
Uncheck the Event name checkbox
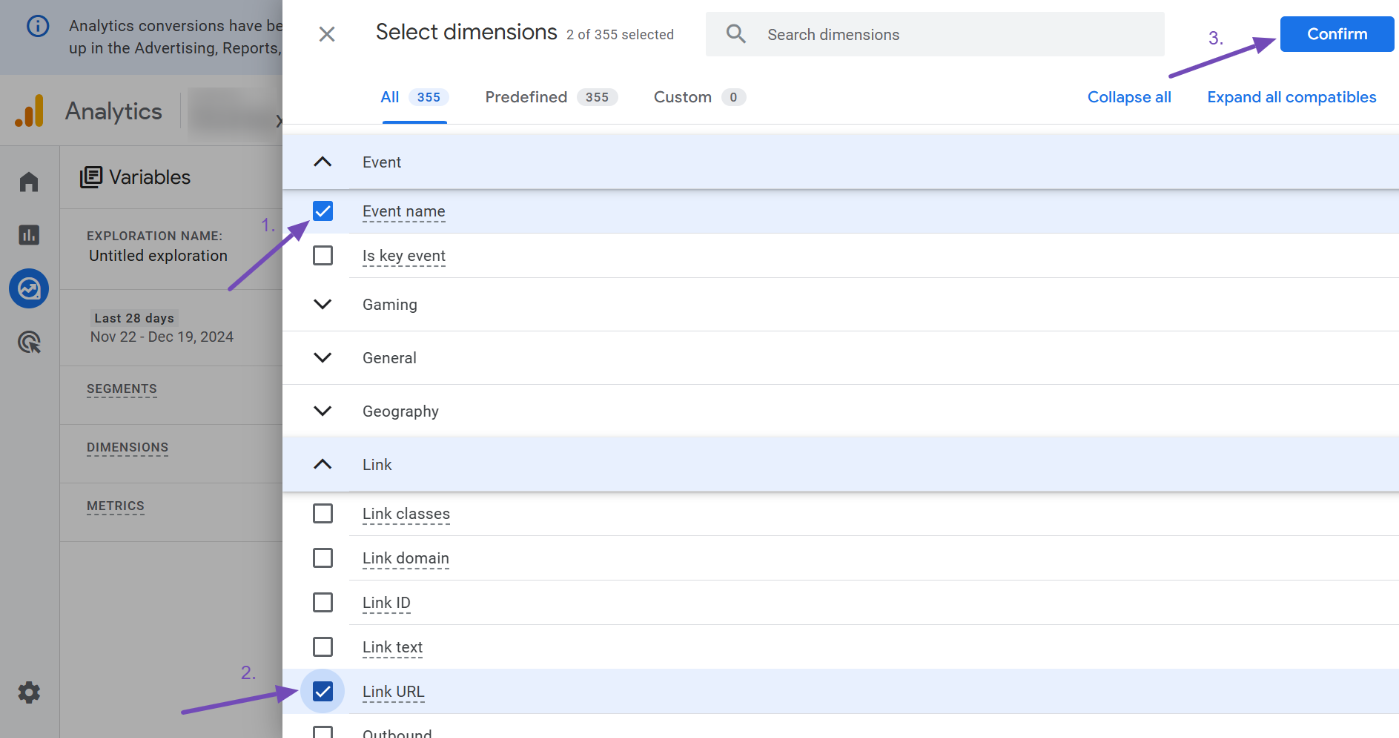pyautogui.click(x=323, y=211)
